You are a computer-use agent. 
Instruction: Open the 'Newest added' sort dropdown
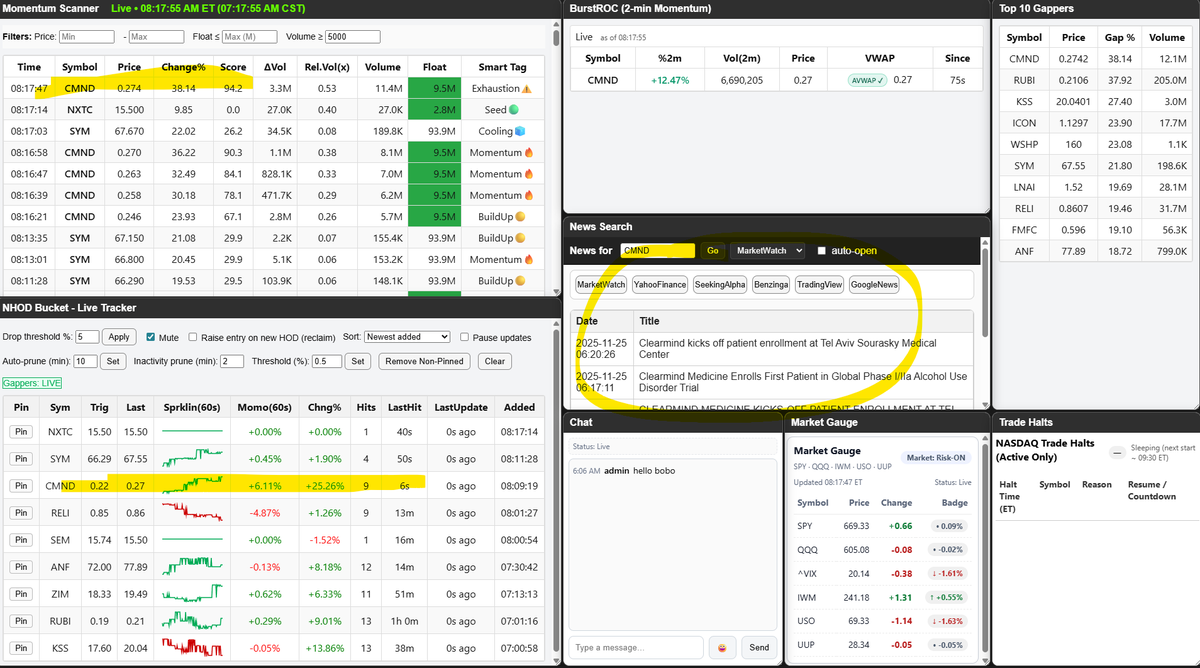tap(408, 337)
